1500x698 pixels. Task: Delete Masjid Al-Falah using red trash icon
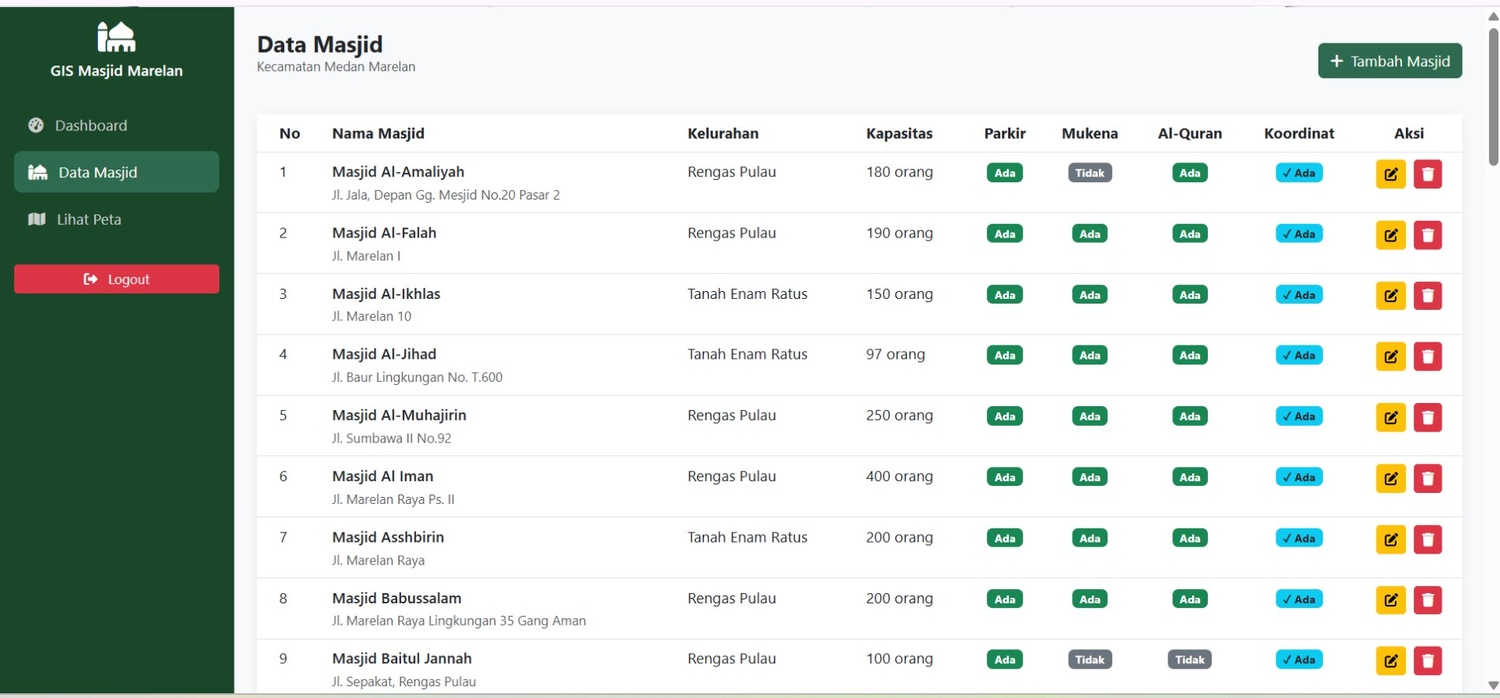tap(1428, 235)
